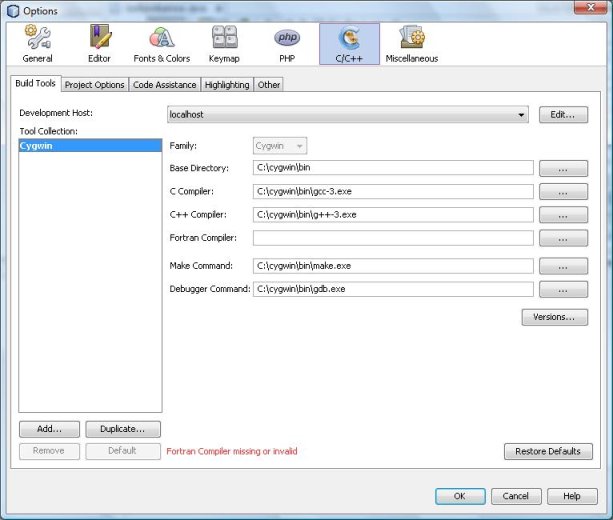The height and width of the screenshot is (520, 613).
Task: Open the PHP options category
Action: tap(287, 44)
